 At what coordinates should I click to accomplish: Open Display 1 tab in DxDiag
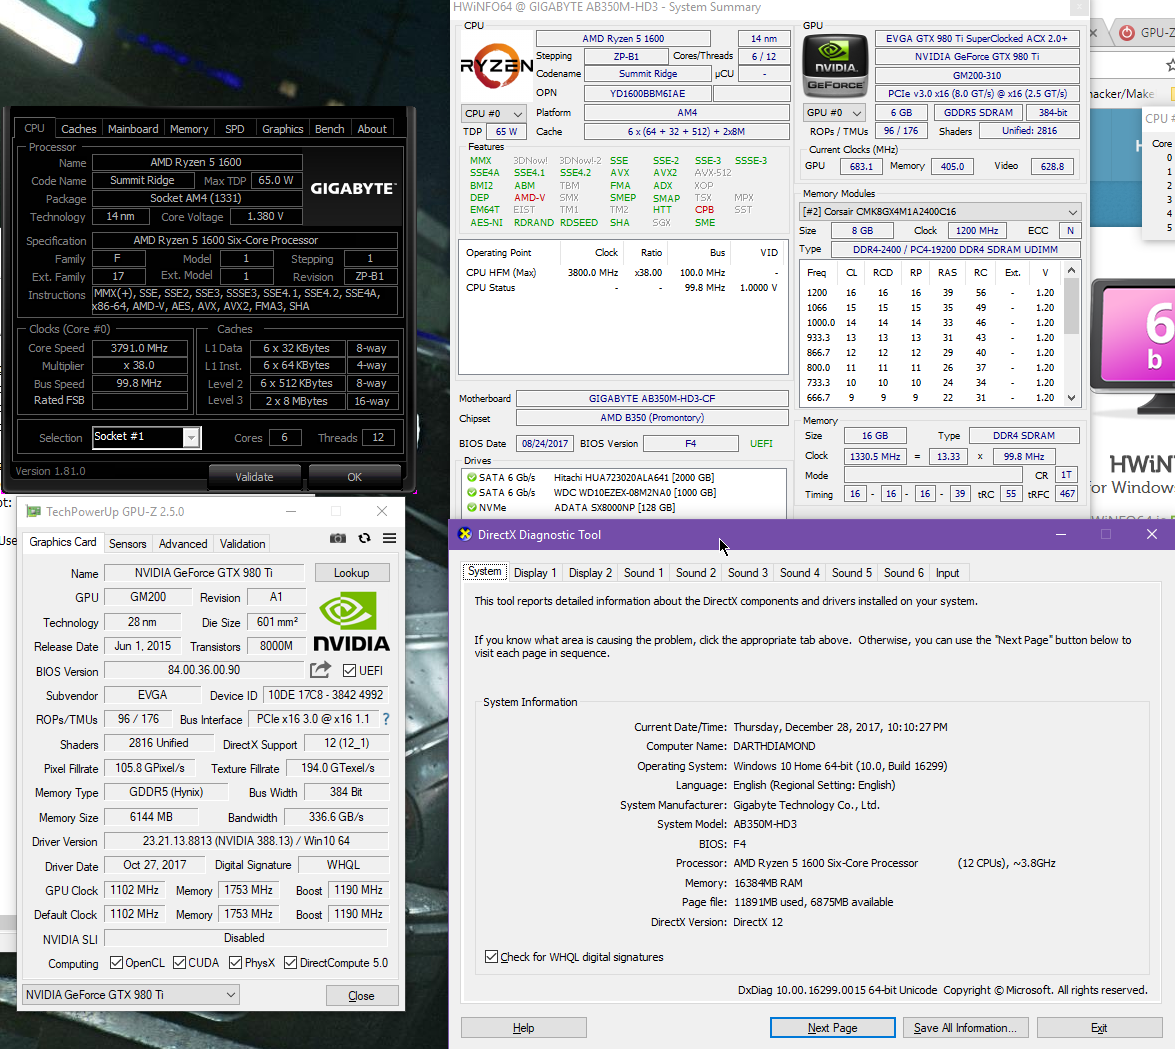(535, 572)
